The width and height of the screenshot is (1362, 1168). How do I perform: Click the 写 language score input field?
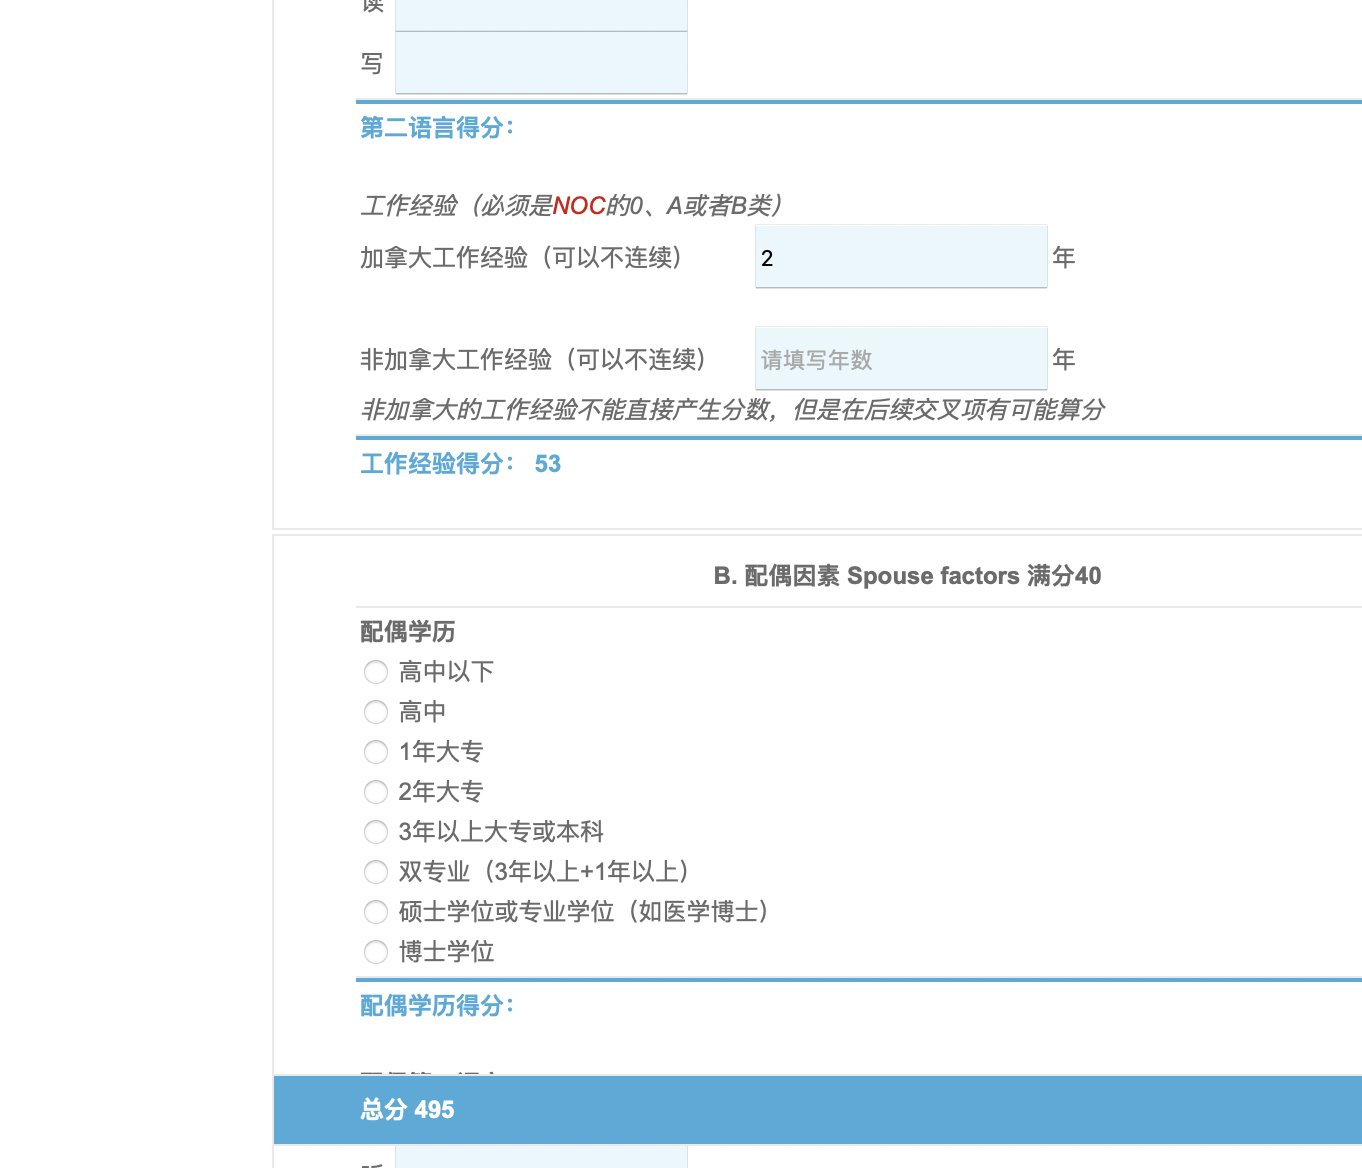[x=541, y=63]
